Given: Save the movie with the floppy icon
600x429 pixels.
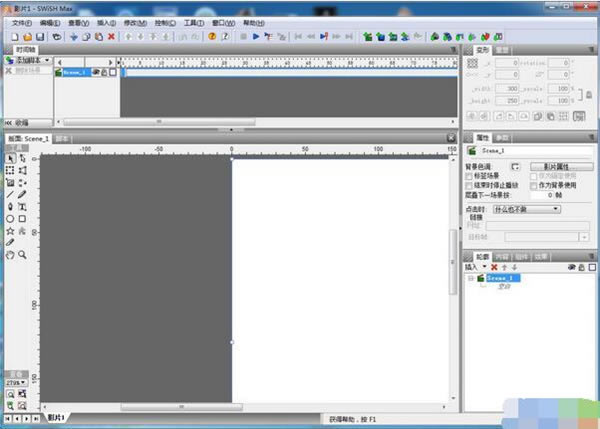Looking at the screenshot, I should [x=40, y=37].
